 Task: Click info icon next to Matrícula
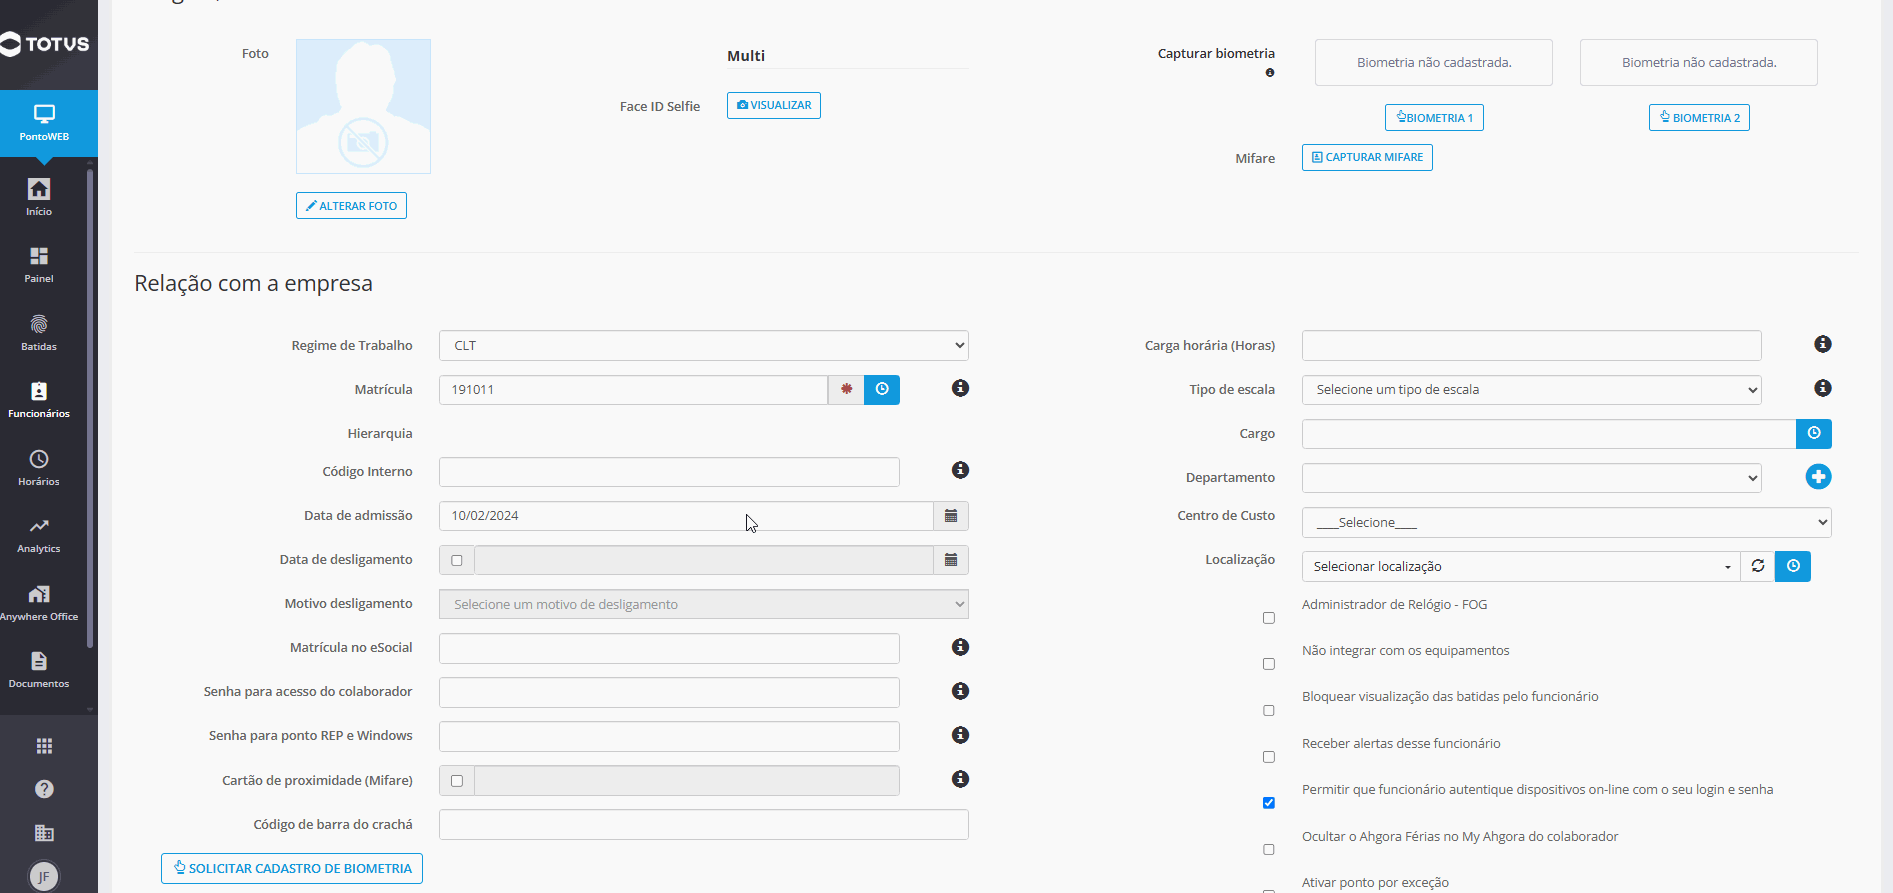click(960, 388)
